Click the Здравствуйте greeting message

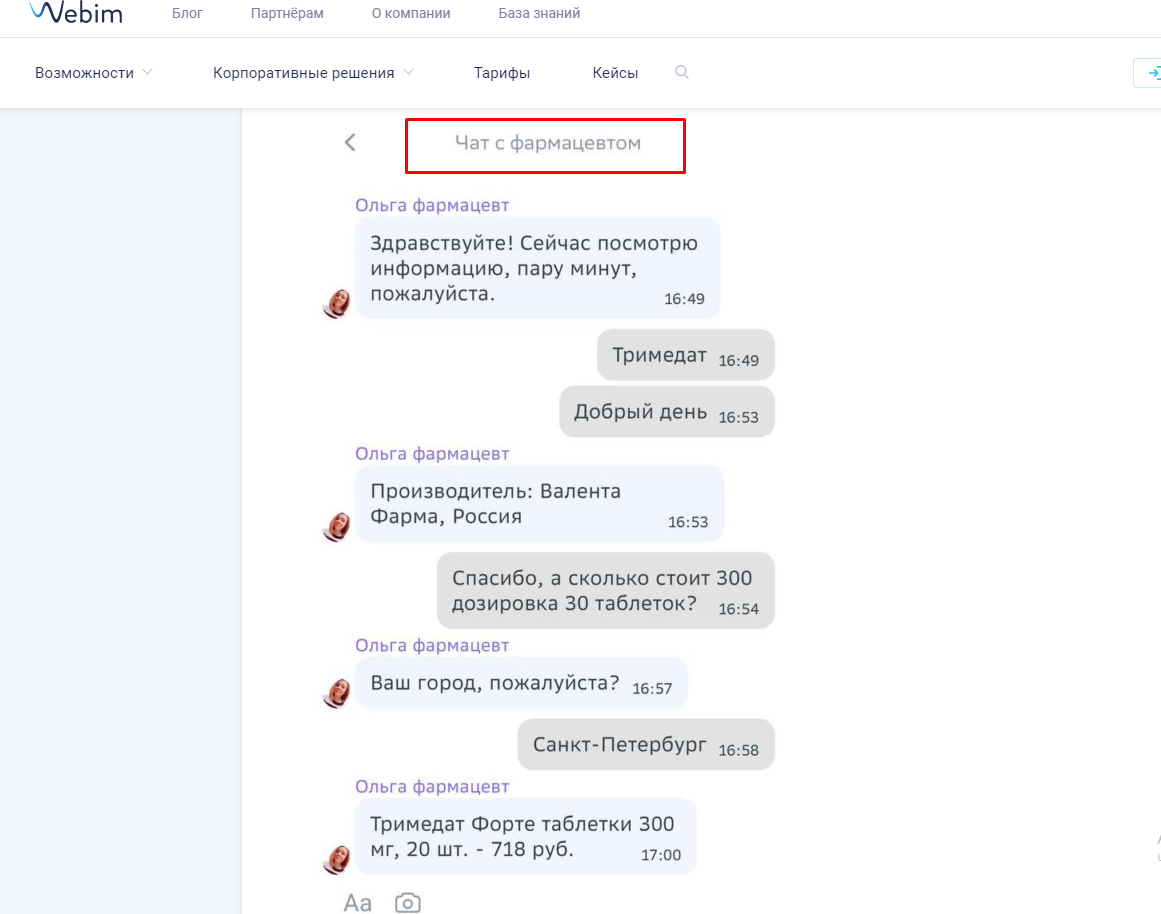(538, 268)
